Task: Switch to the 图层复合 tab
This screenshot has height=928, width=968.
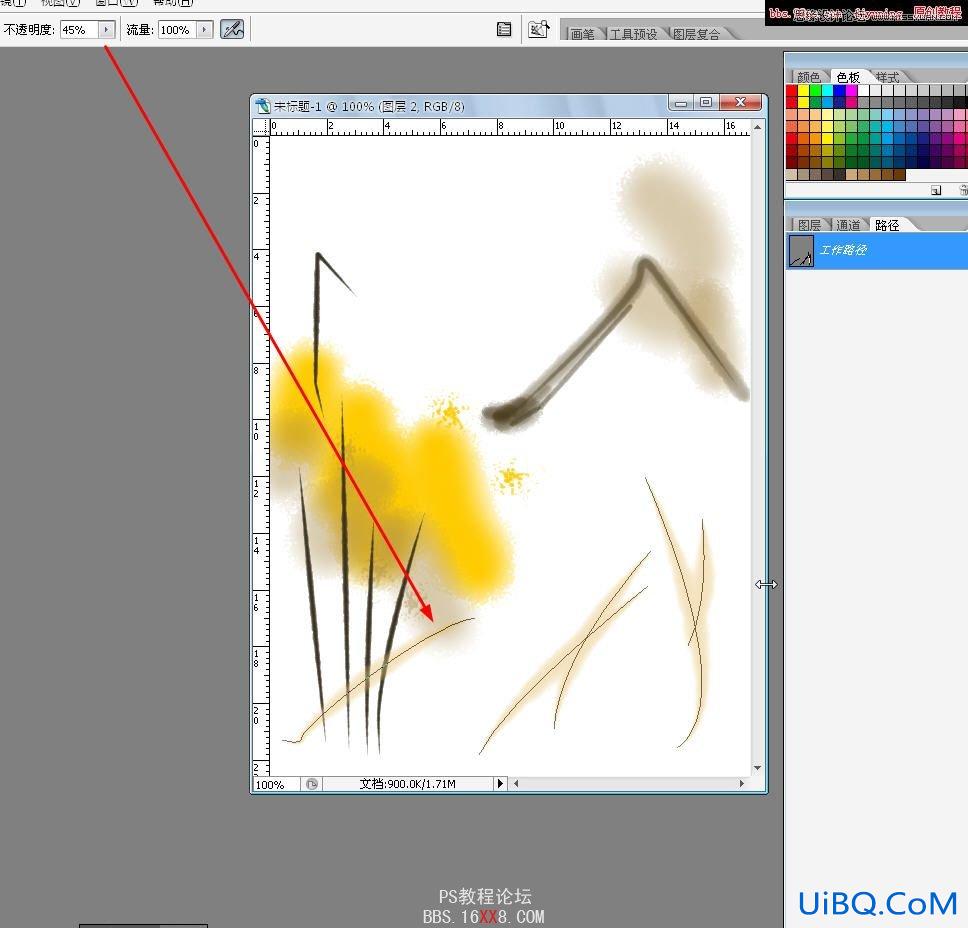Action: pos(696,34)
